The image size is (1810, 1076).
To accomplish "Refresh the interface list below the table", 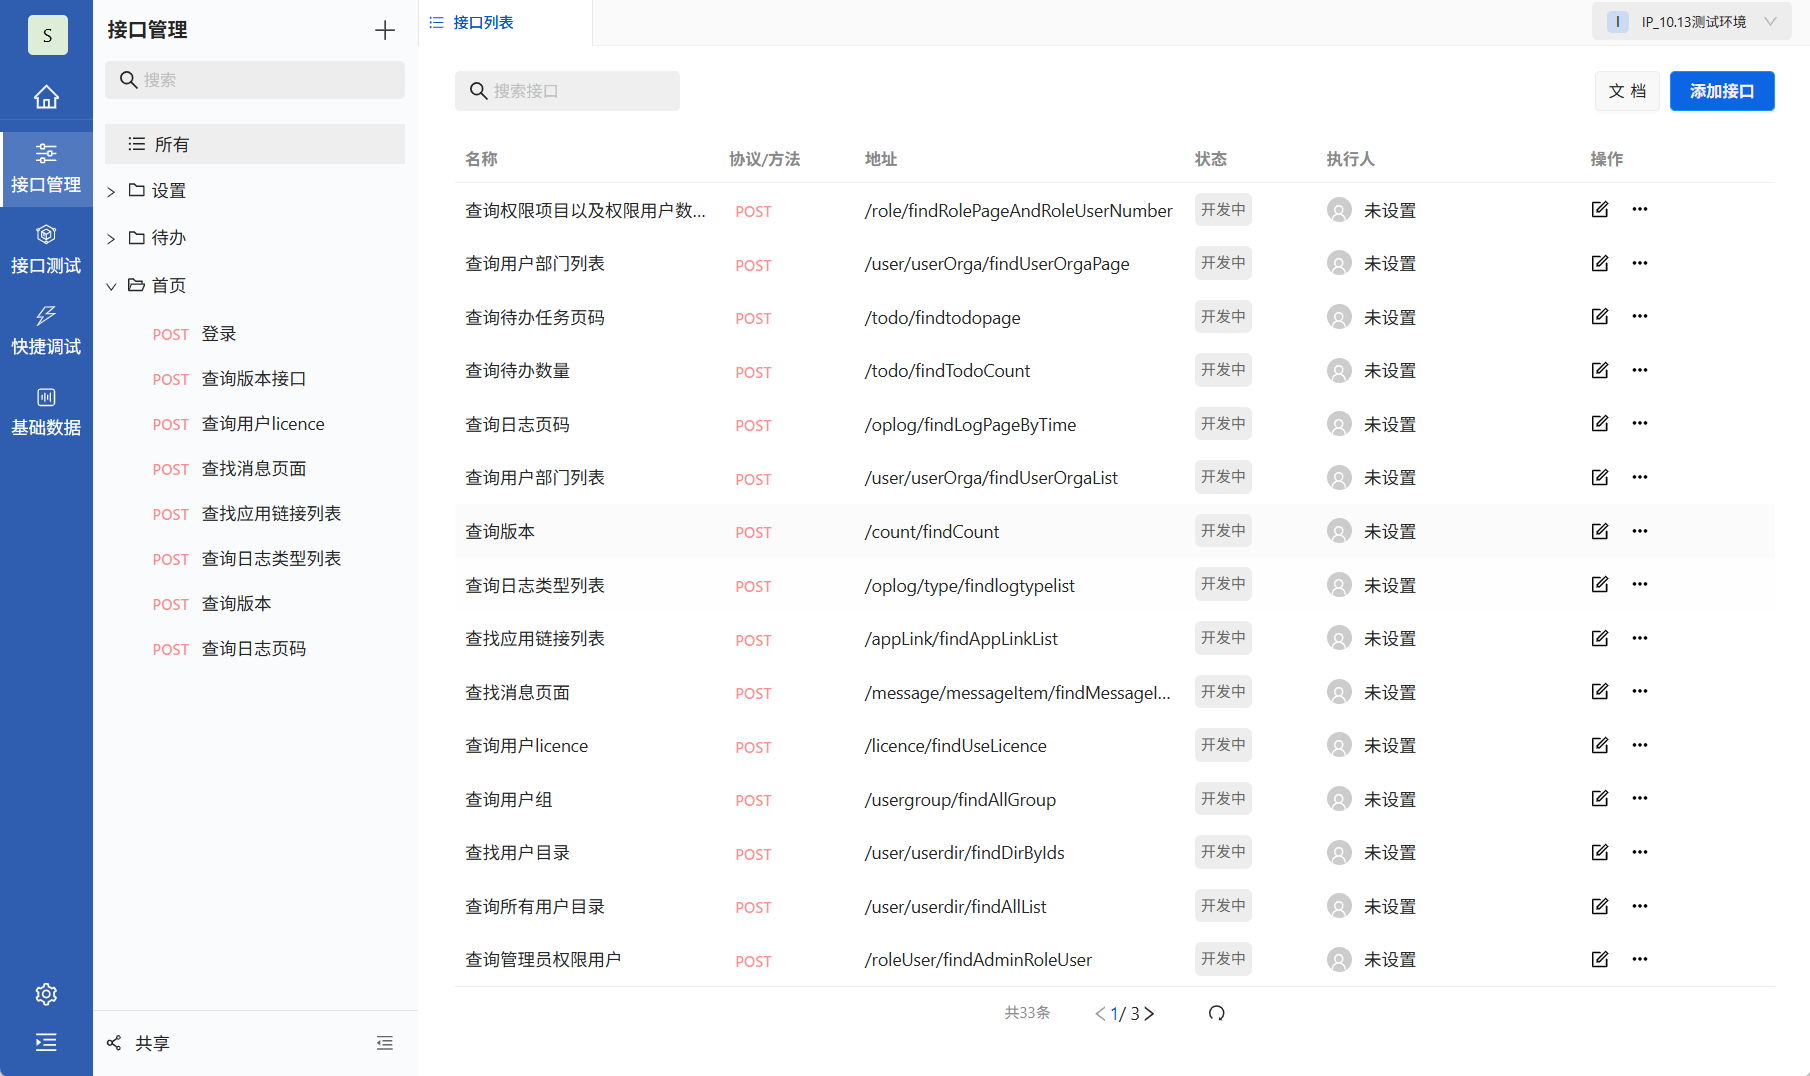I will pos(1216,1013).
